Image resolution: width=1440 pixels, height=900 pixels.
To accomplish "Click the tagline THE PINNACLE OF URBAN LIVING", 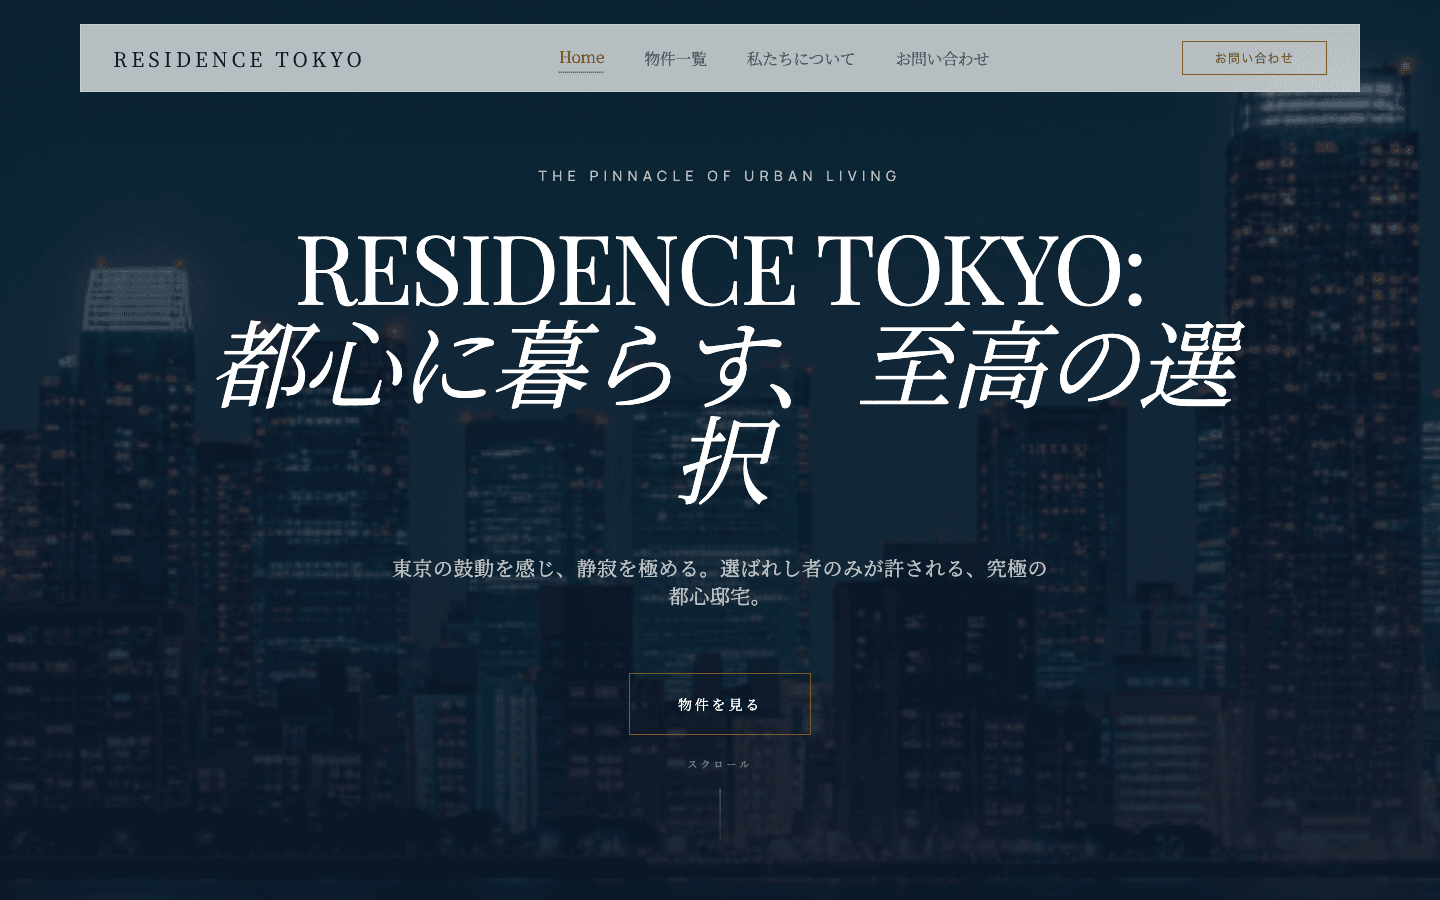I will [718, 176].
